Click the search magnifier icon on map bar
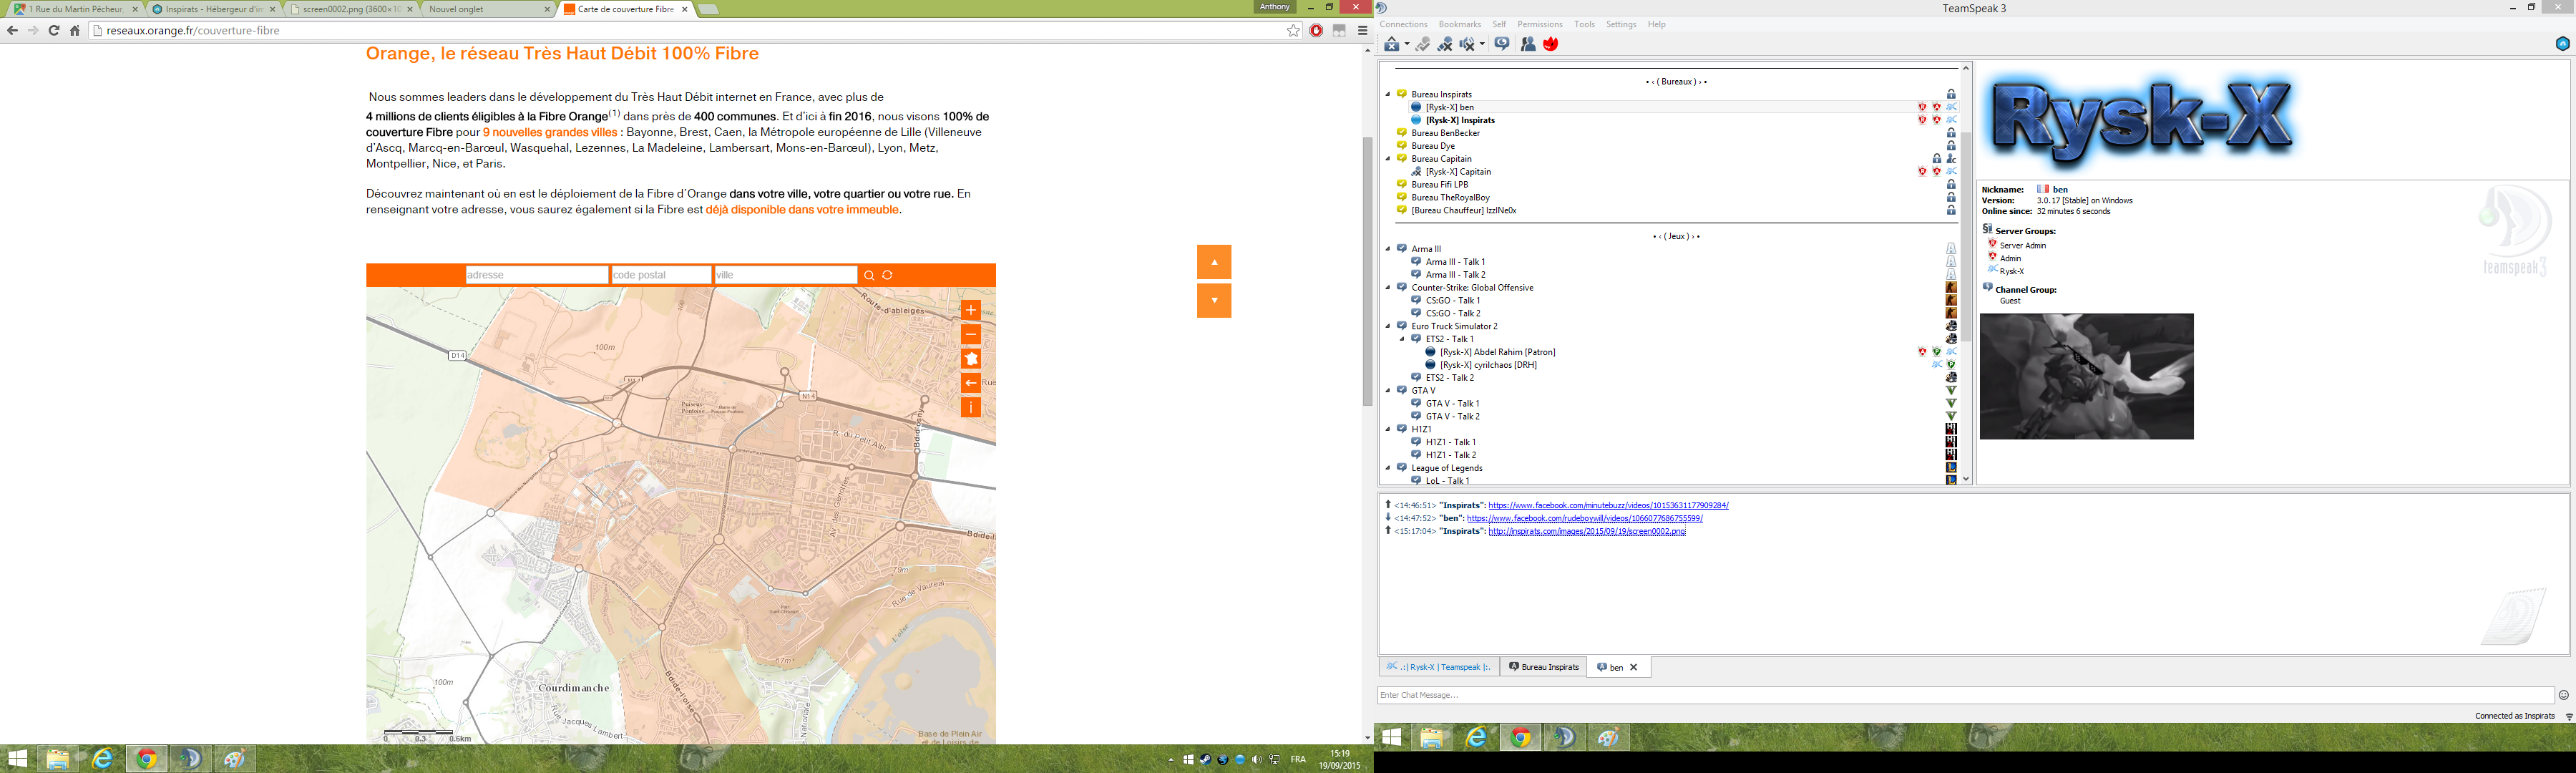This screenshot has height=773, width=2576. (x=869, y=276)
